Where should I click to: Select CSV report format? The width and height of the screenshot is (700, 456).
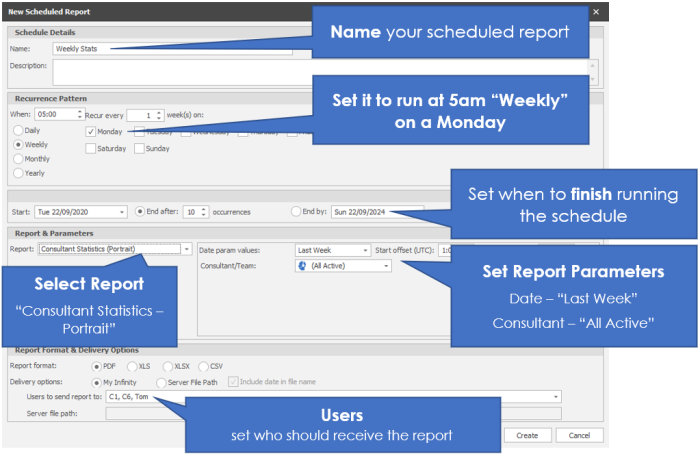pyautogui.click(x=205, y=366)
